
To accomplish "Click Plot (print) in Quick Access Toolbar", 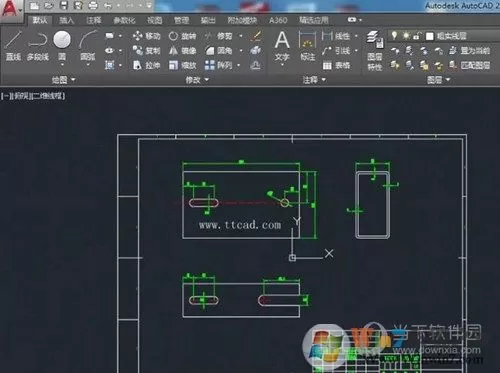I will [93, 5].
